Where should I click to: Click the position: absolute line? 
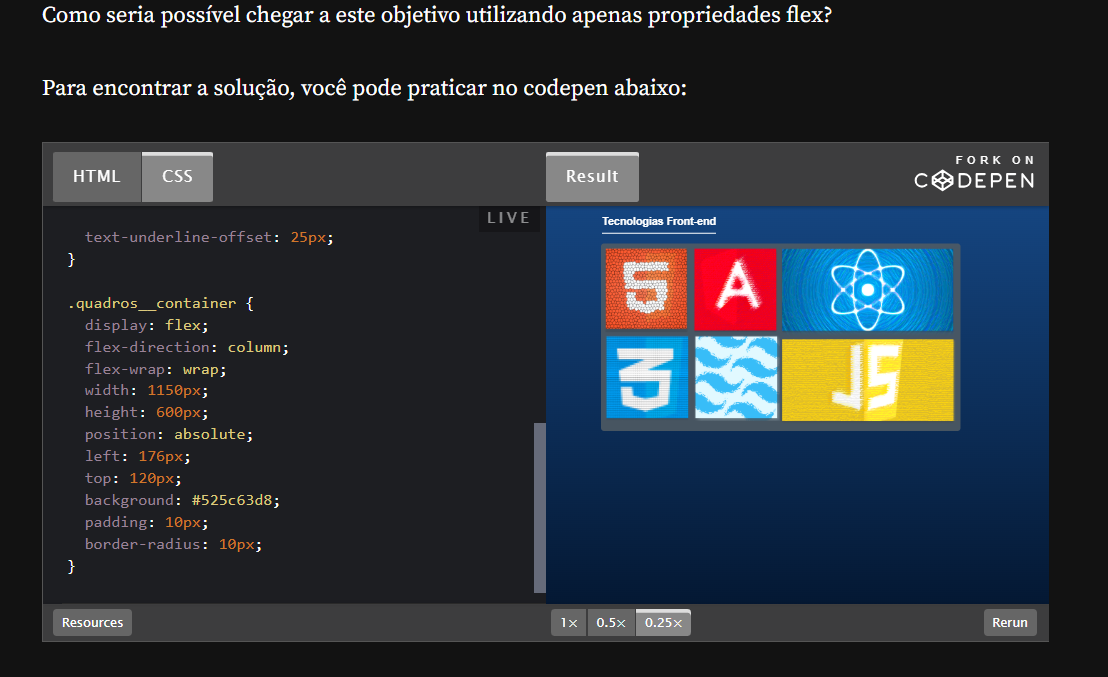point(169,434)
